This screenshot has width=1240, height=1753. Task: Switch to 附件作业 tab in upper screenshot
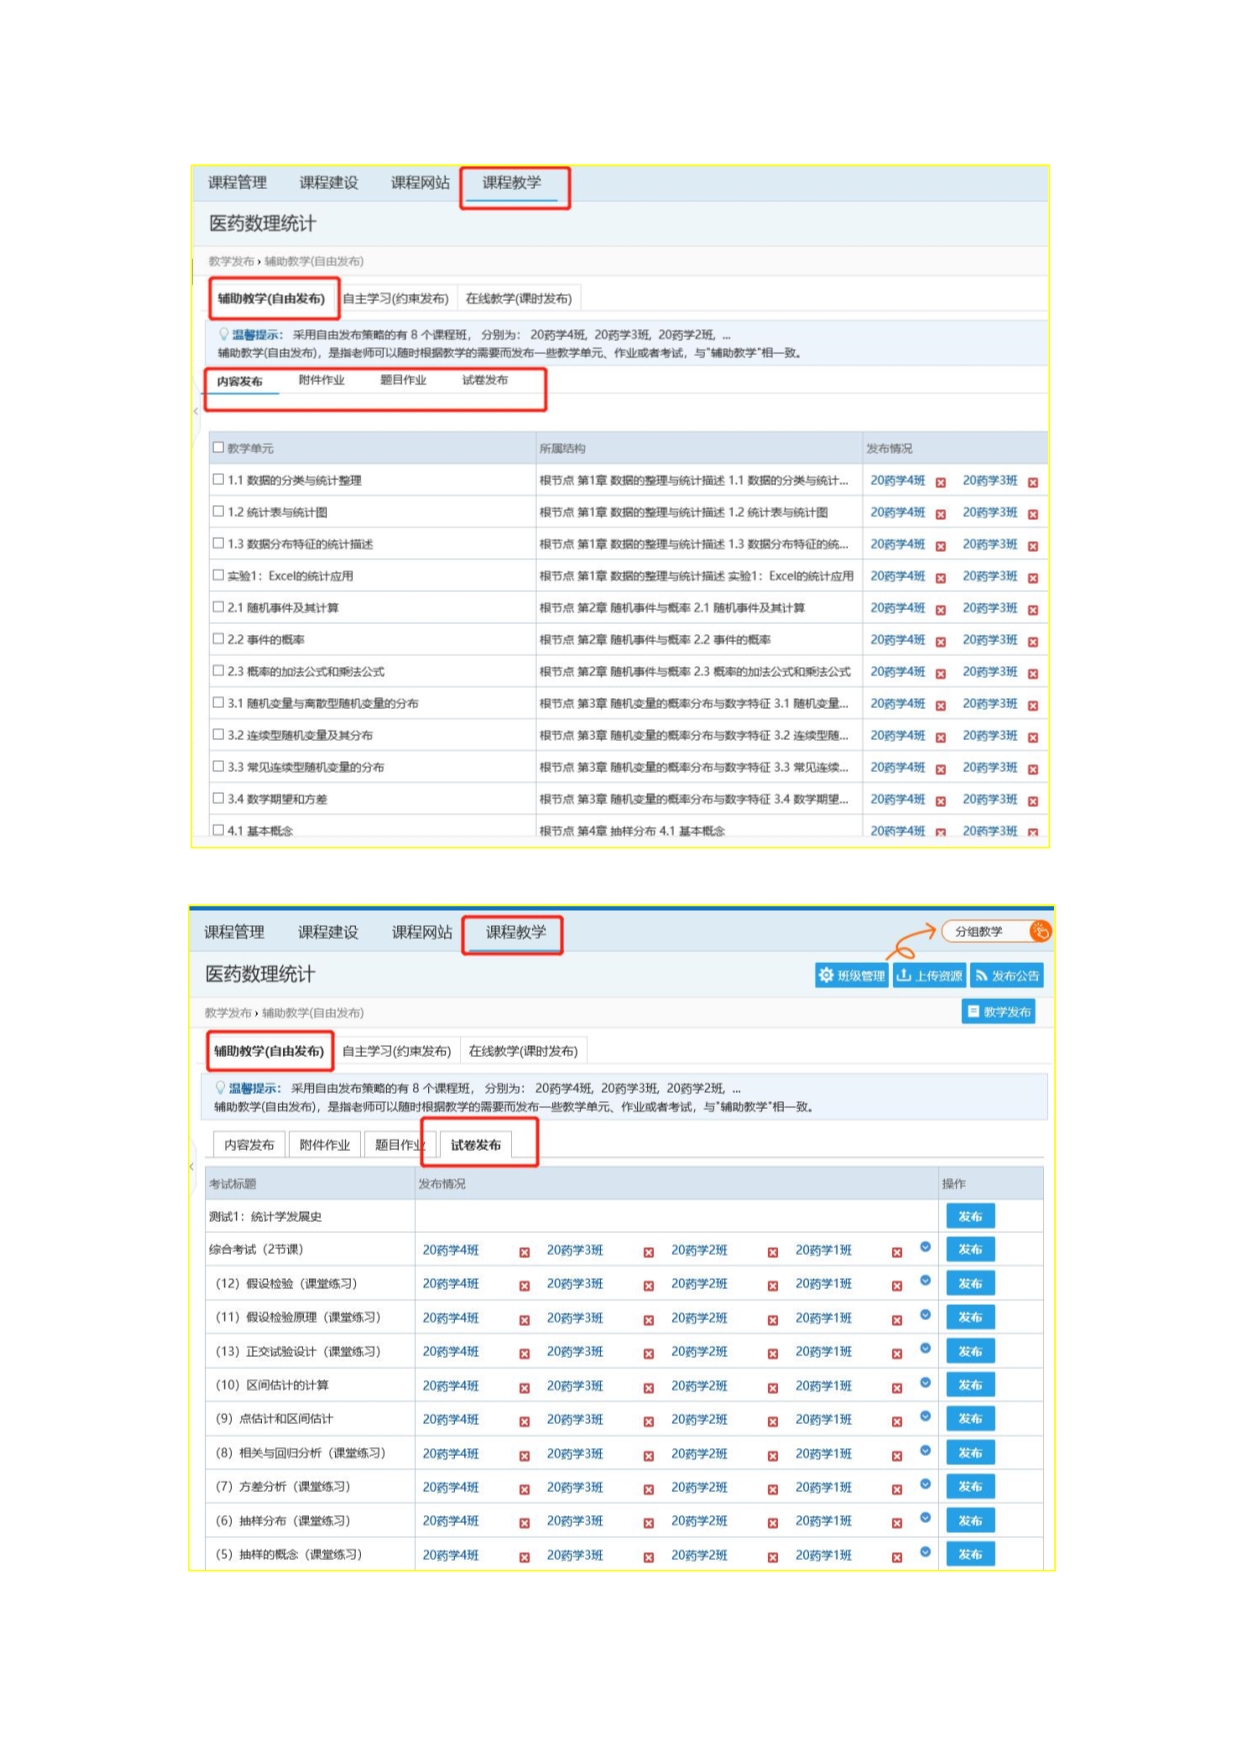pyautogui.click(x=321, y=381)
